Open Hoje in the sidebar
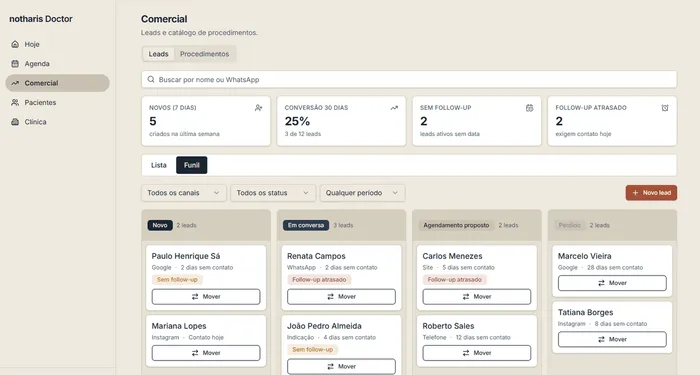 (57, 44)
